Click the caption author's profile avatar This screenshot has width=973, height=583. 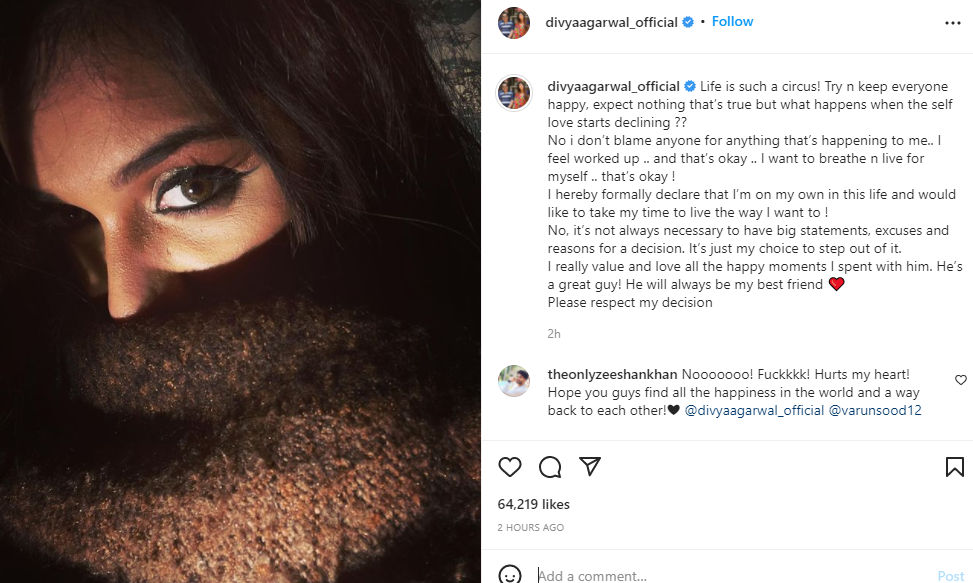coord(514,92)
